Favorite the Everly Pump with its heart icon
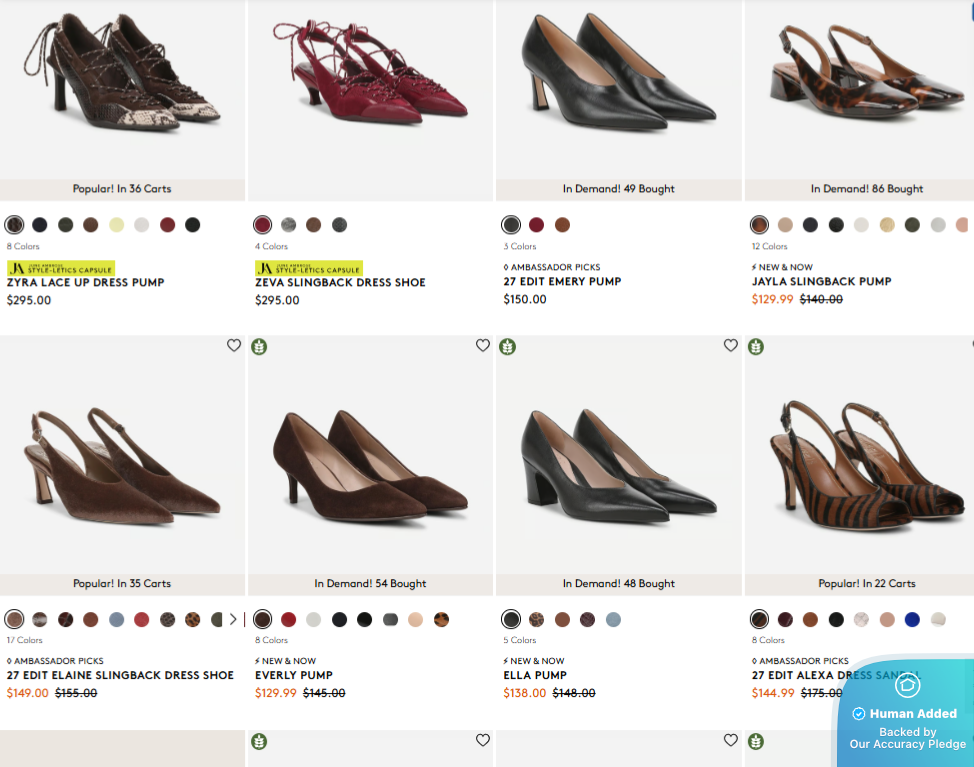The image size is (974, 767). (x=483, y=345)
